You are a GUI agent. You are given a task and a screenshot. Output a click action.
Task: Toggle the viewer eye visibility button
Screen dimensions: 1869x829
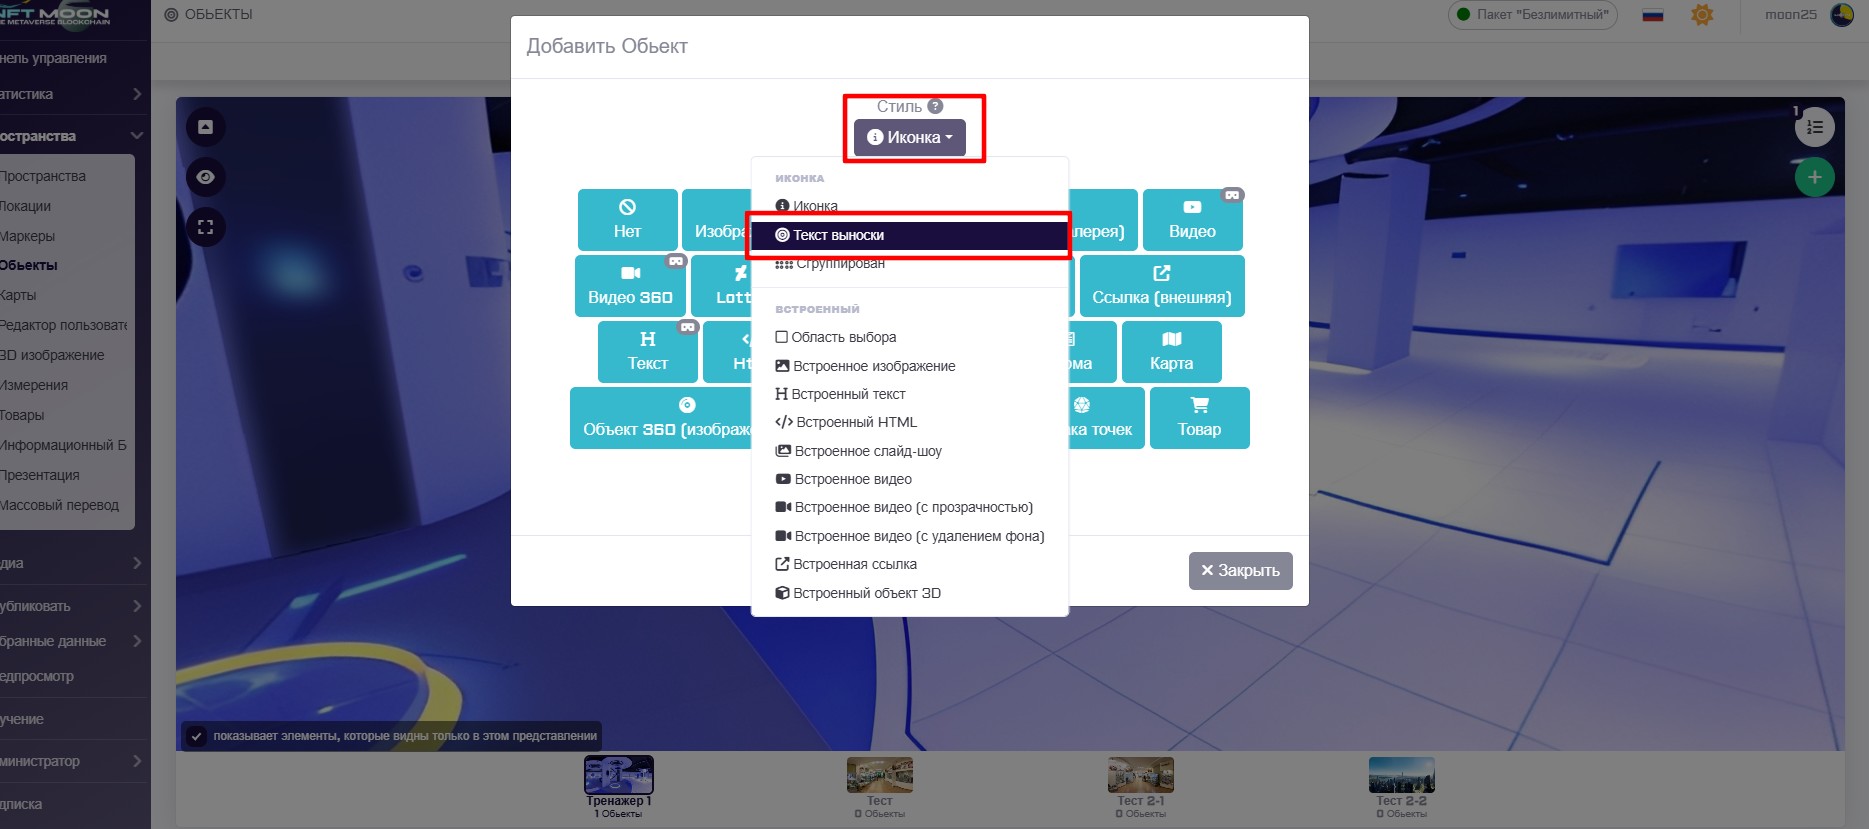[x=206, y=177]
